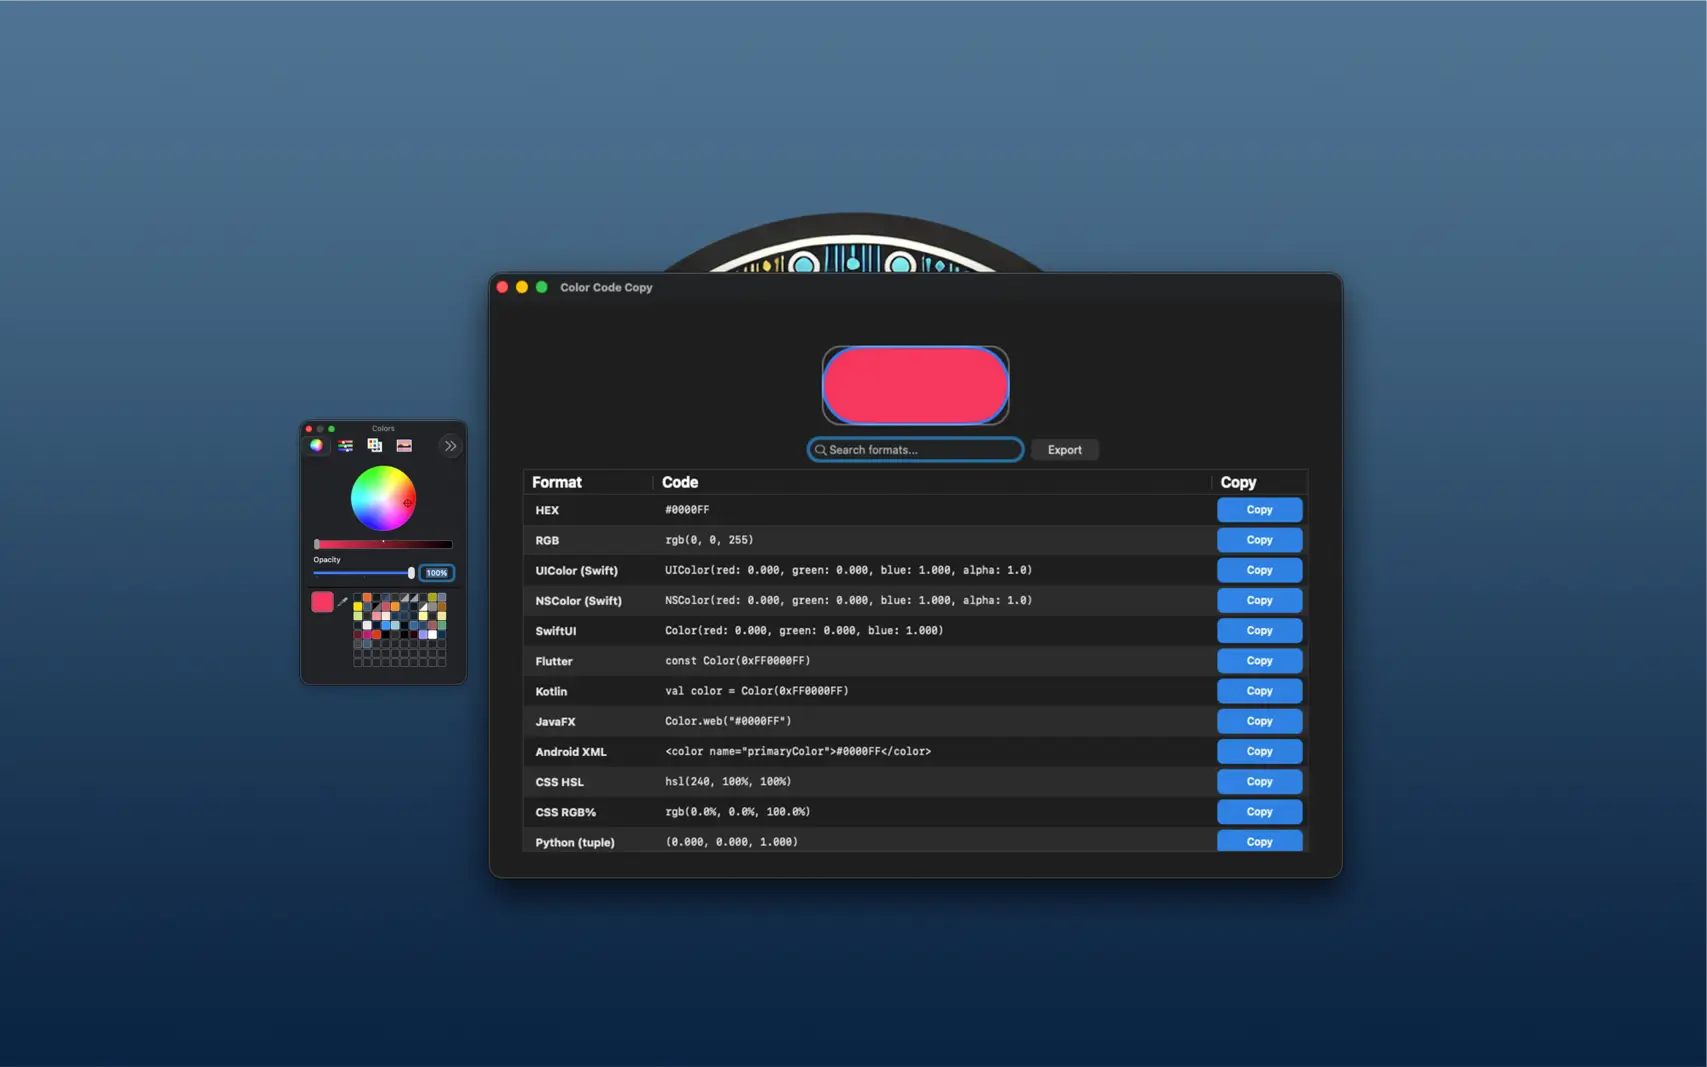Adjust the Opacity slider handle
Image resolution: width=1707 pixels, height=1067 pixels.
pyautogui.click(x=411, y=573)
